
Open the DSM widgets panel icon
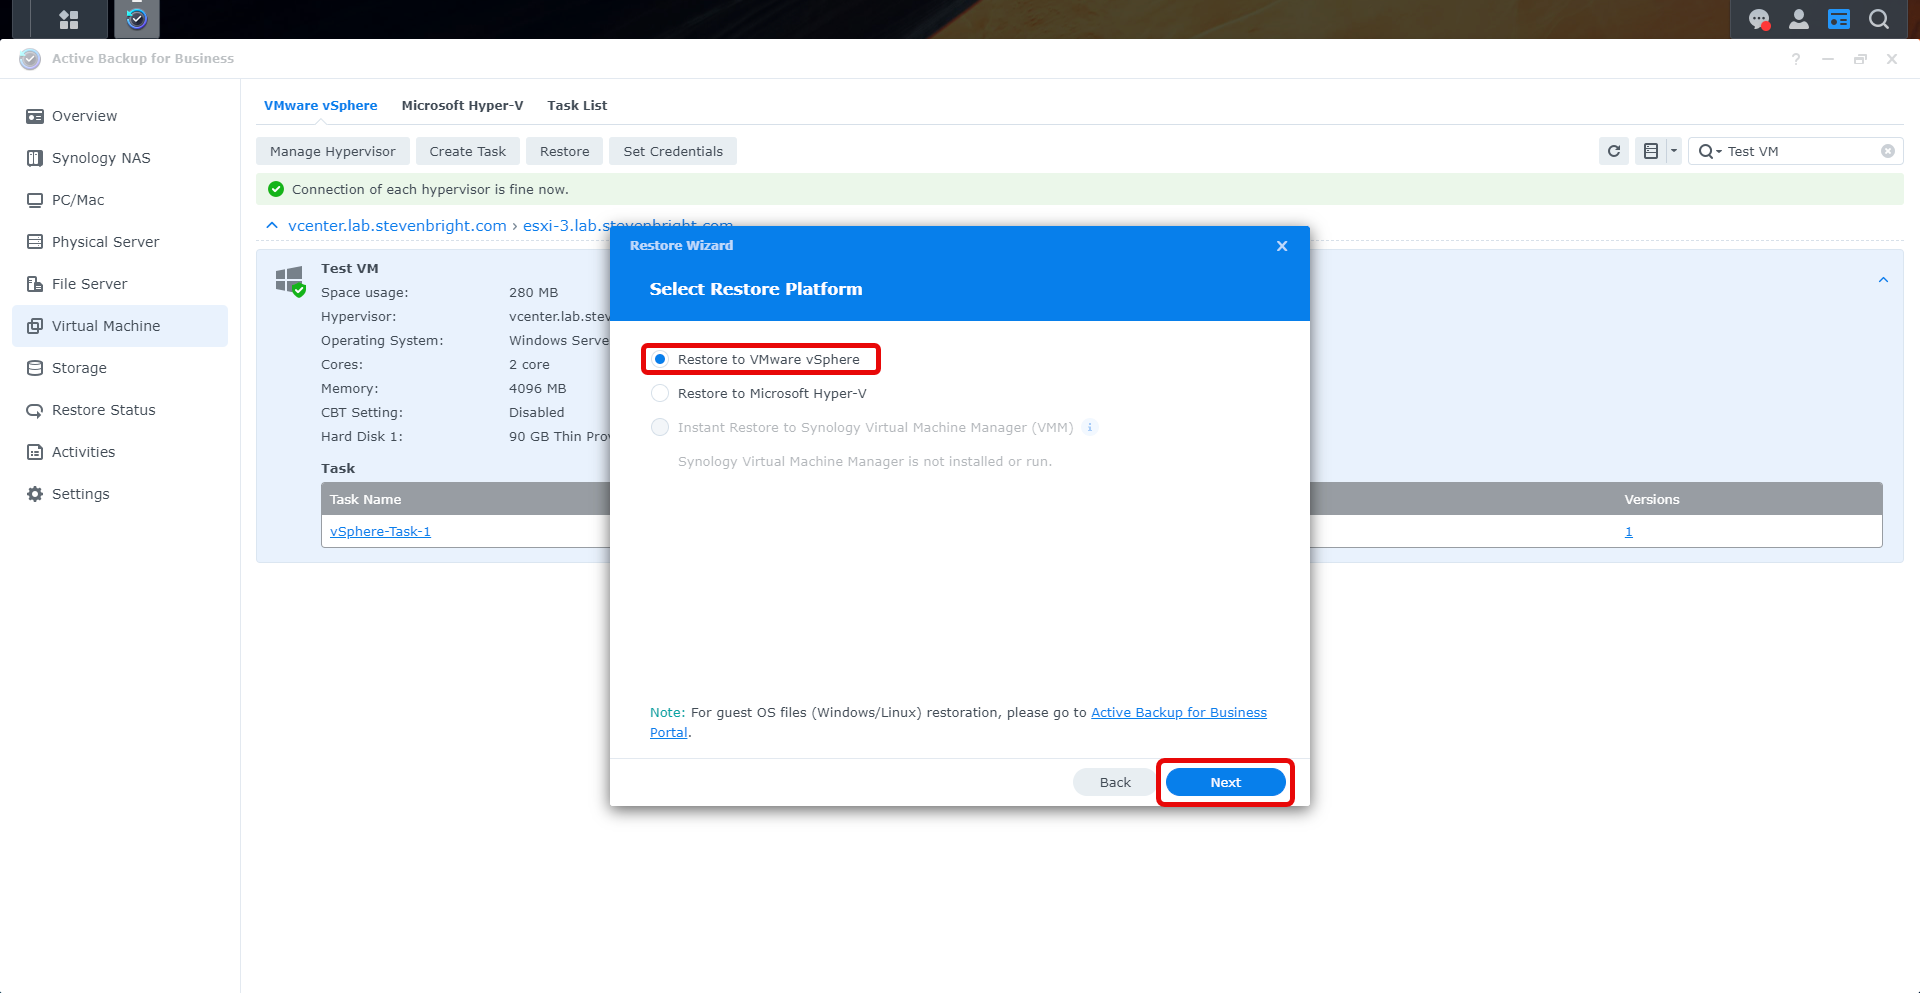click(1838, 19)
